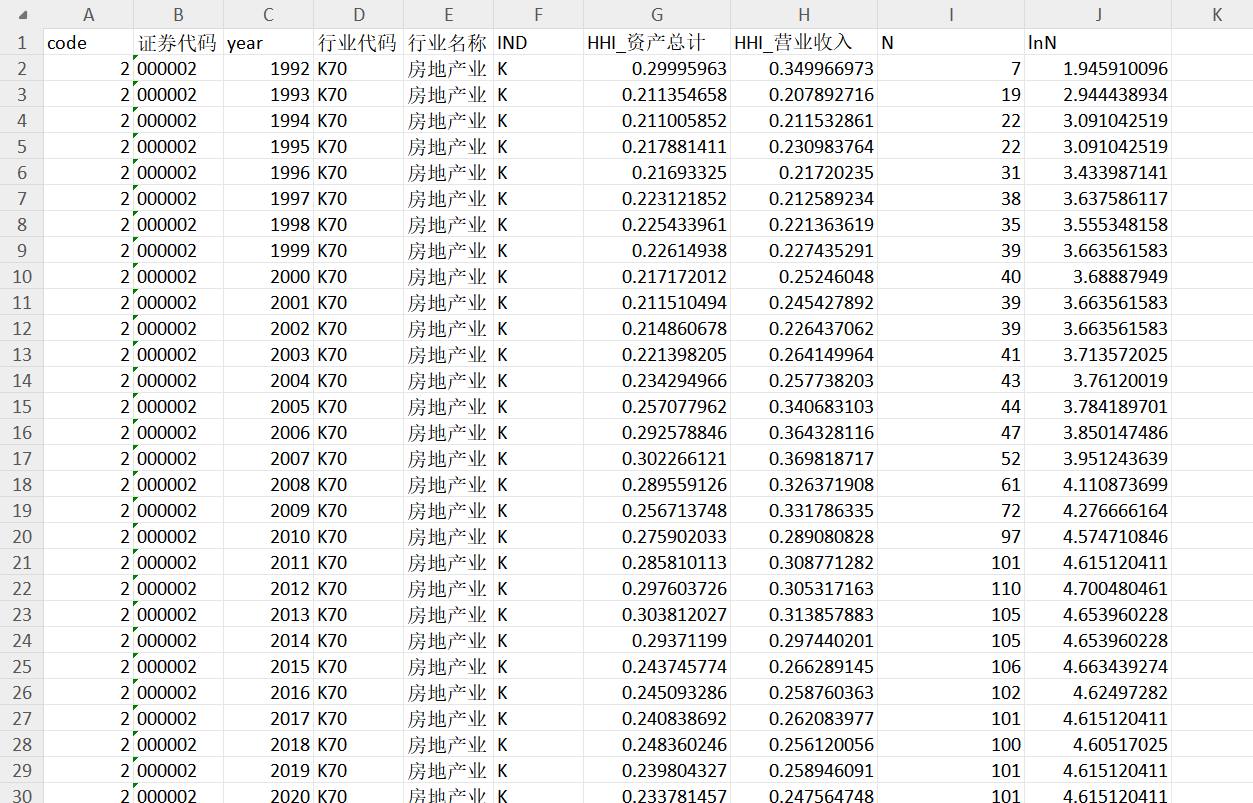This screenshot has width=1253, height=803.
Task: Select year cell 2000
Action: [268, 277]
